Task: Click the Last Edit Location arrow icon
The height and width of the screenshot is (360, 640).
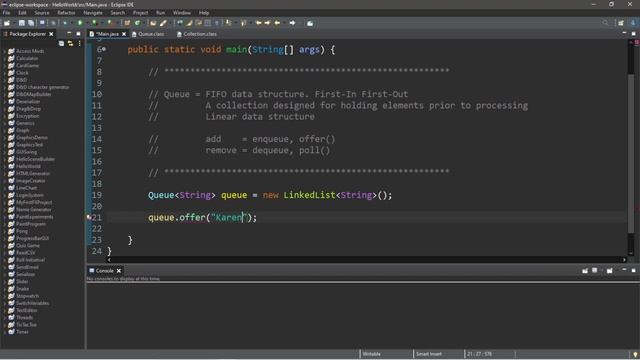Action: (258, 23)
